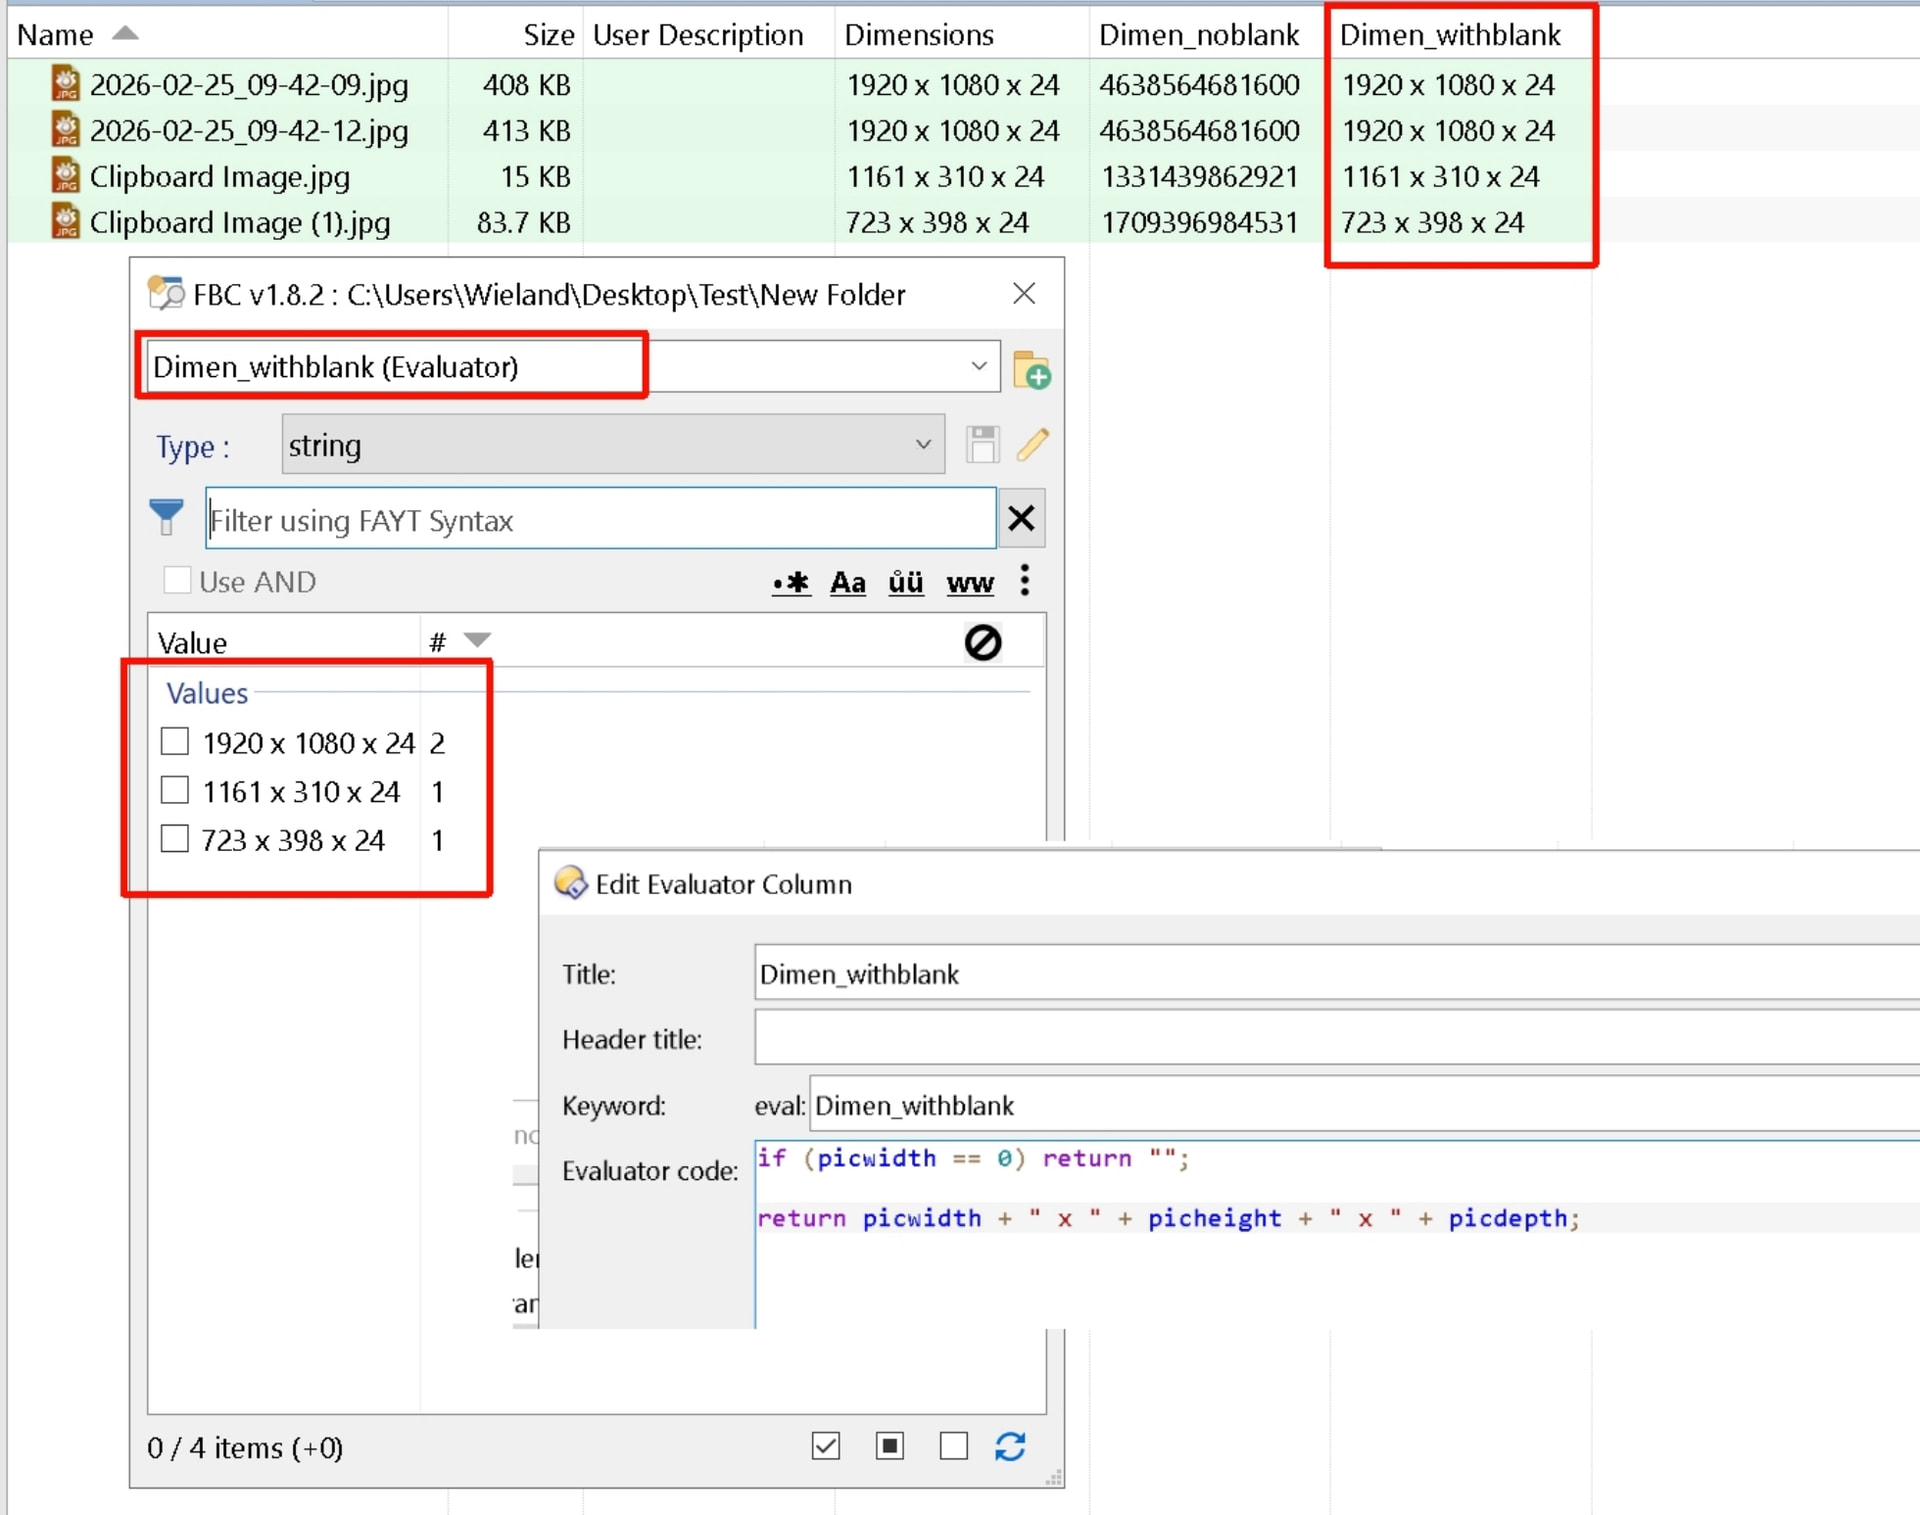
Task: Check the 1920 x 1080 x 24 value
Action: [175, 742]
